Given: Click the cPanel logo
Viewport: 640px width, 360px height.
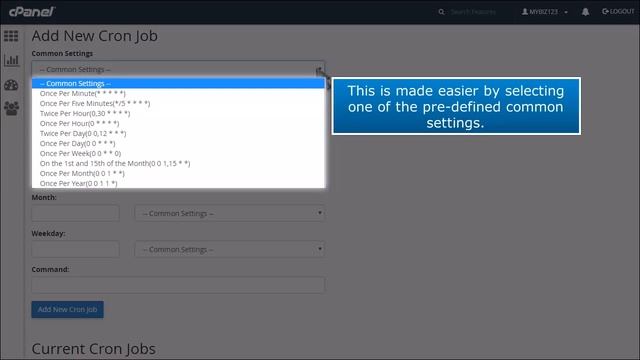Looking at the screenshot, I should point(32,12).
